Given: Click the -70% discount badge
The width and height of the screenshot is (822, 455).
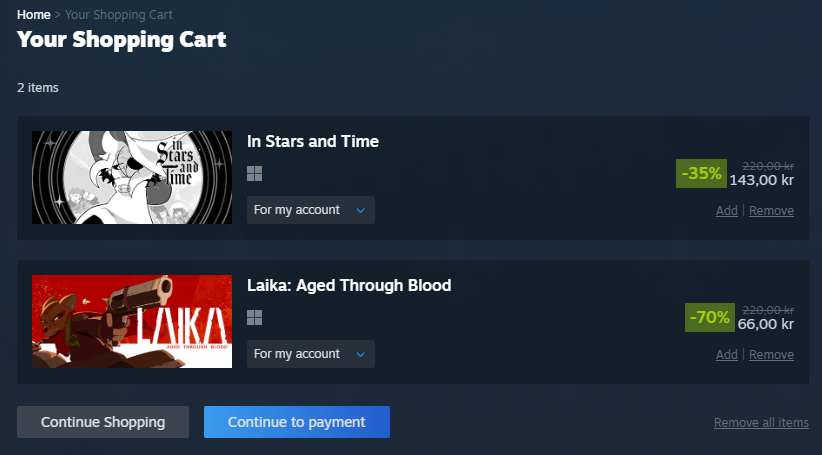Looking at the screenshot, I should pos(709,317).
